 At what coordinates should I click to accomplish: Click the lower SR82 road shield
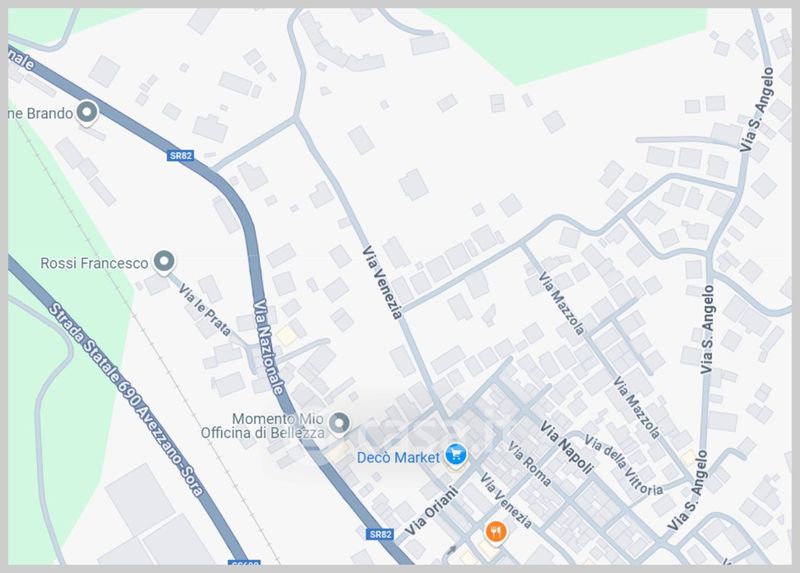[x=380, y=534]
